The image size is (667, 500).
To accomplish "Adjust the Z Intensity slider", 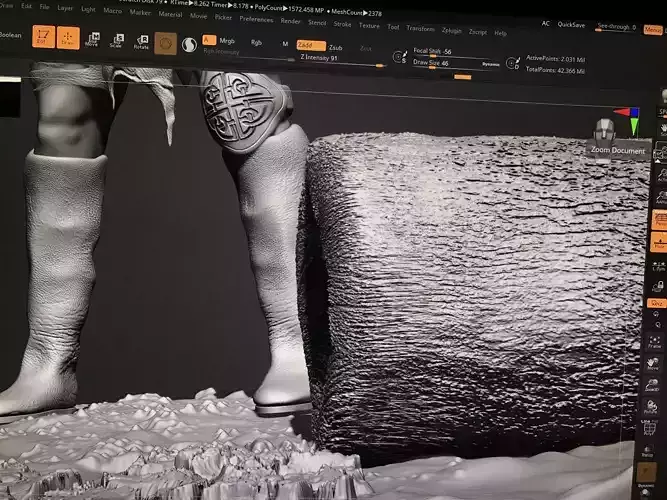I will (342, 59).
